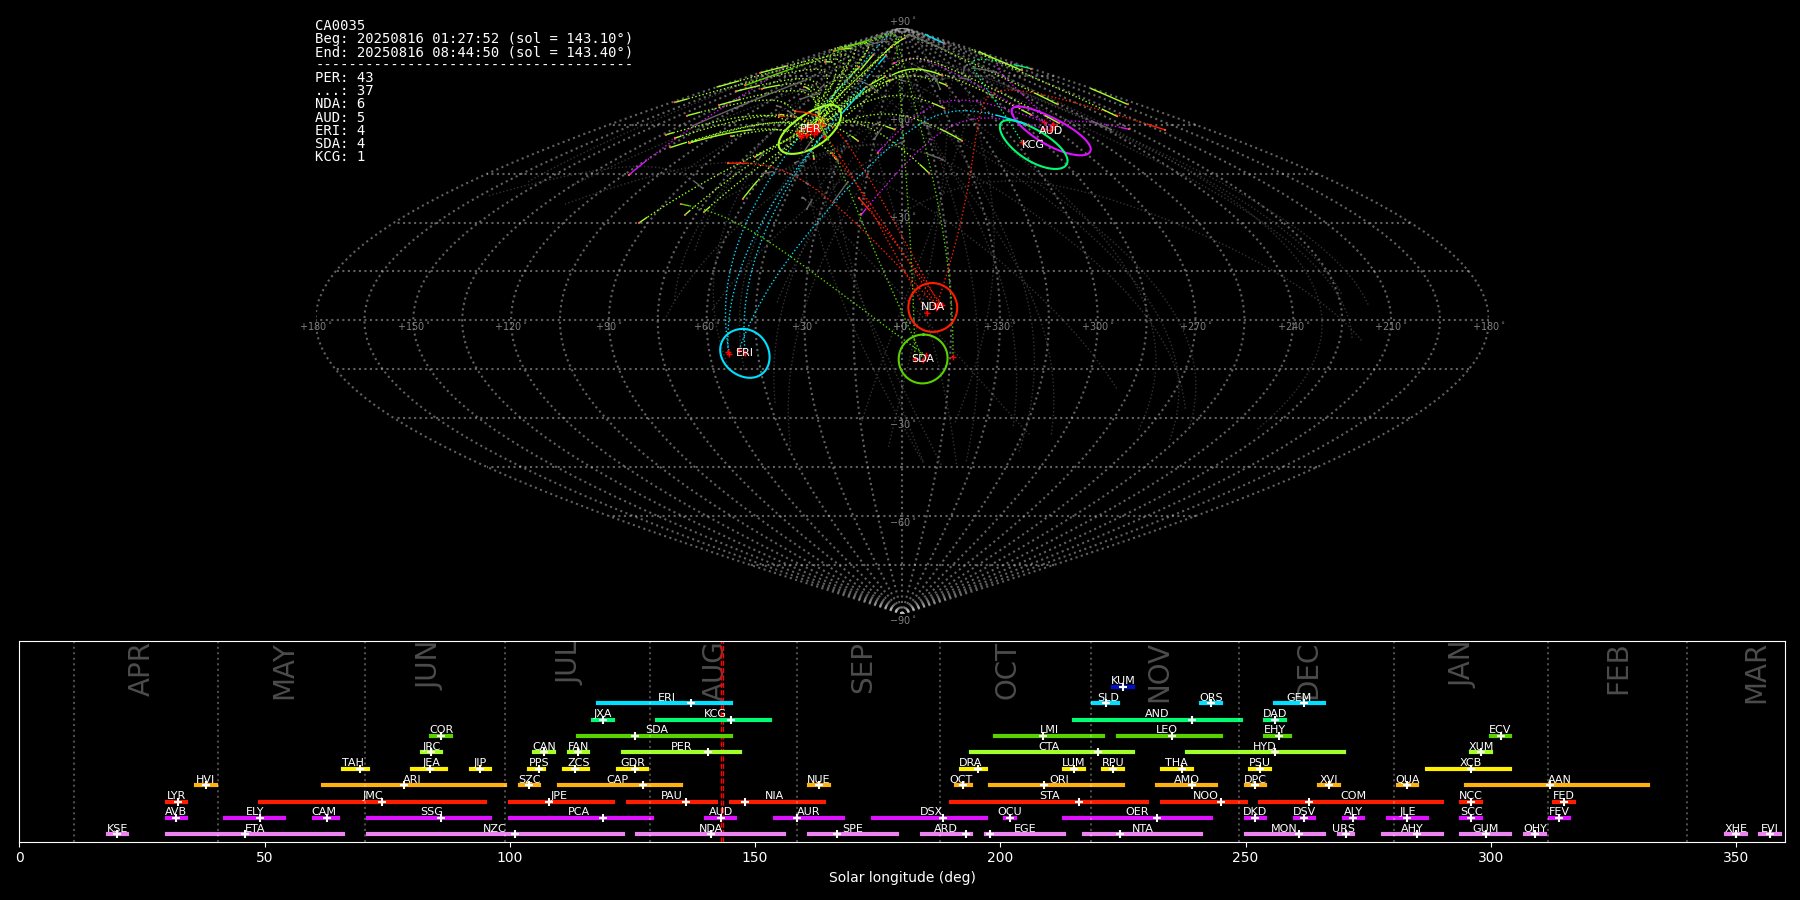The image size is (1800, 900).
Task: Click the SPE shower bar in the timeline
Action: pos(853,834)
